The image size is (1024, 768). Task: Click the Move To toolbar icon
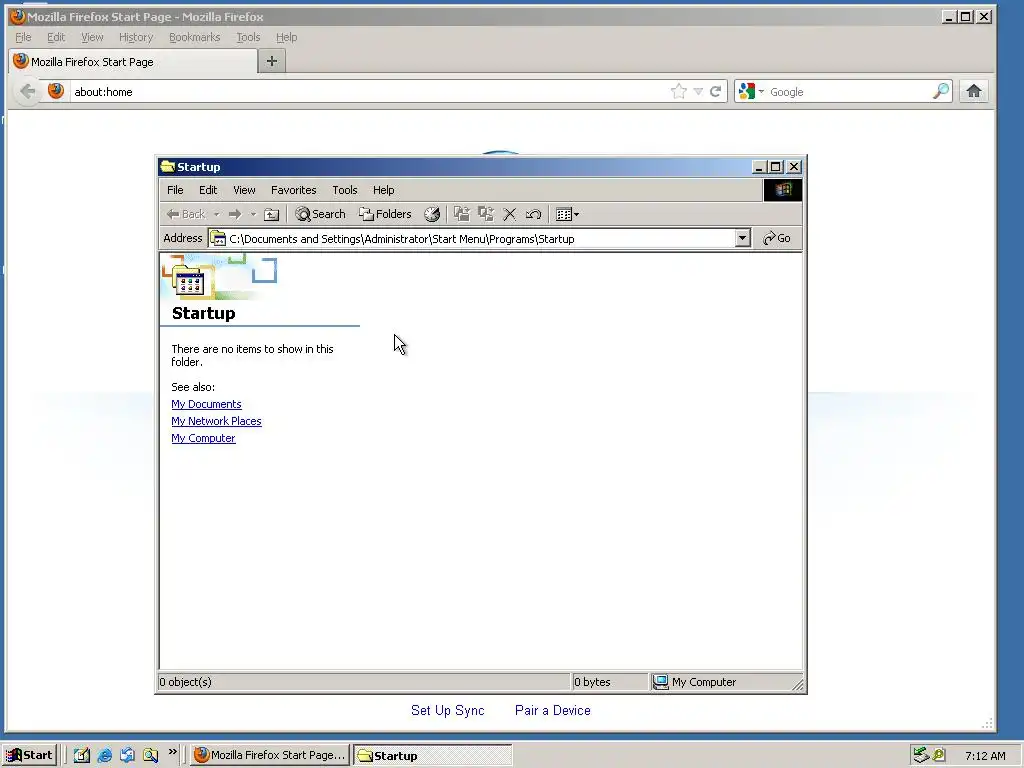[x=462, y=214]
